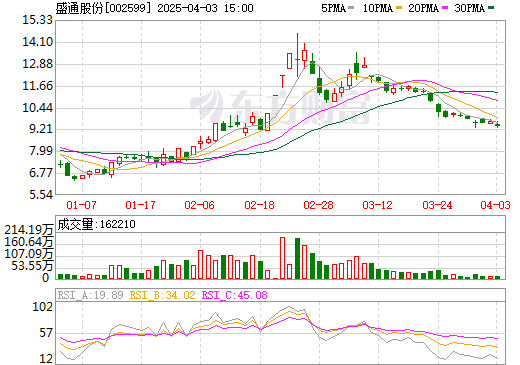Select the 30PMA legend label
This screenshot has width=520, height=365.
pos(469,8)
